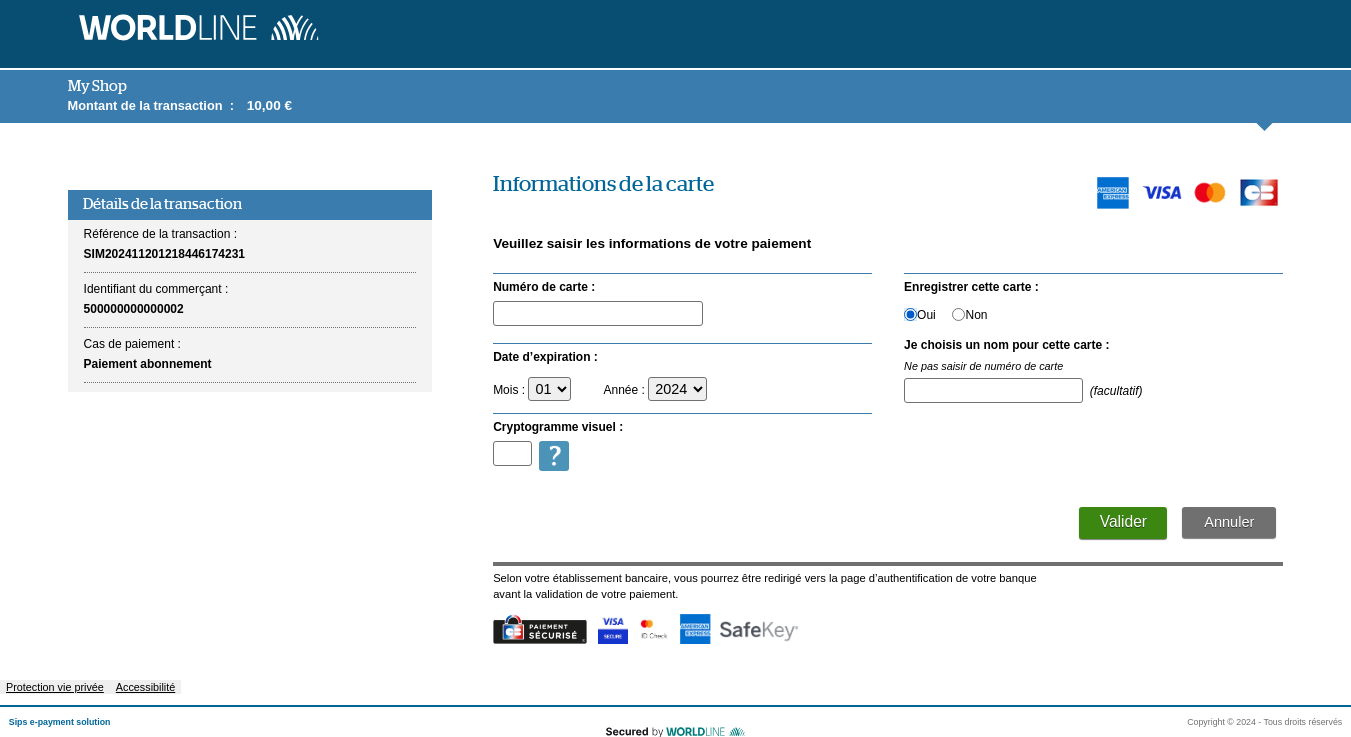
Task: Open the Accessibilité link
Action: tap(145, 687)
